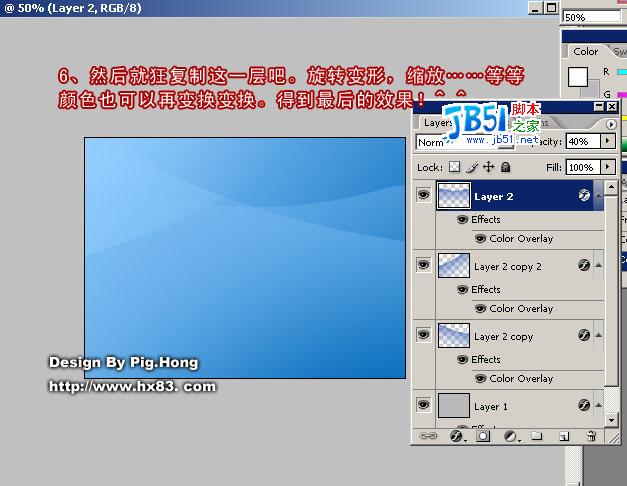Open the Layers panel options menu button
Screen dimensions: 627x486
[611, 124]
